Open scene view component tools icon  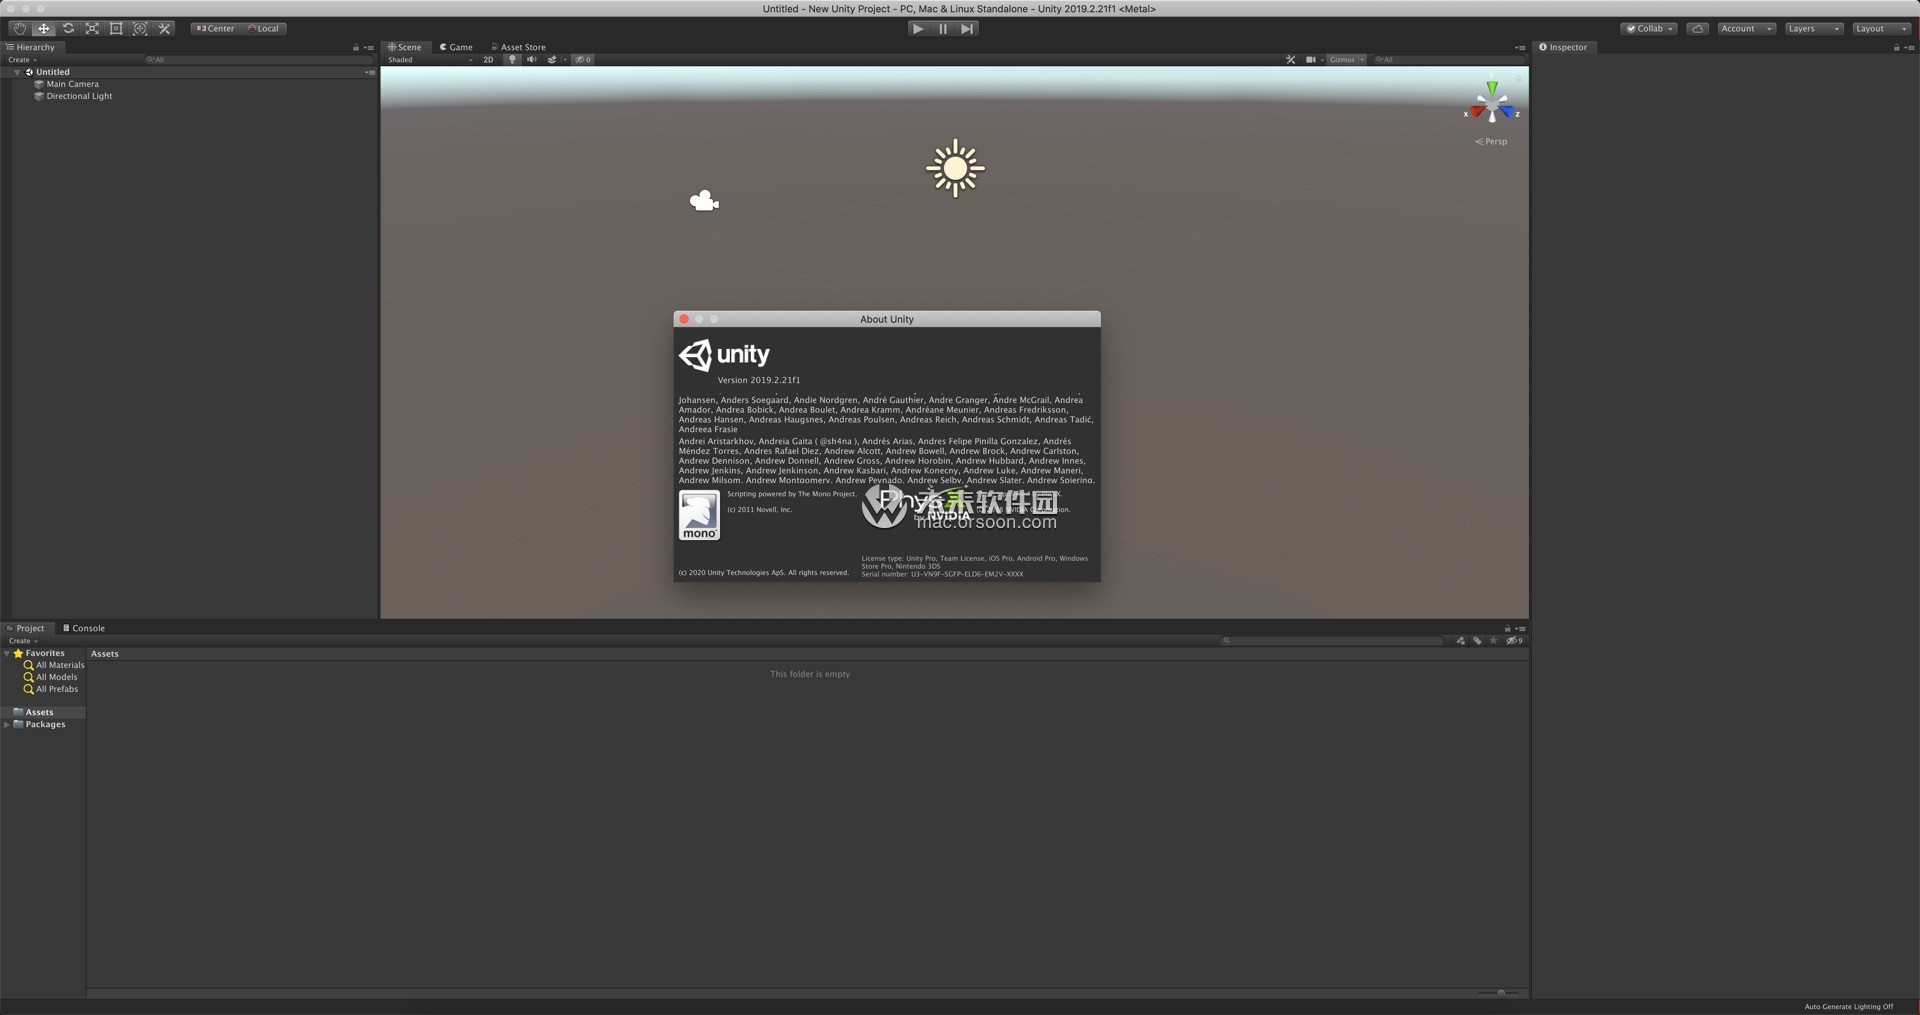pyautogui.click(x=1290, y=60)
